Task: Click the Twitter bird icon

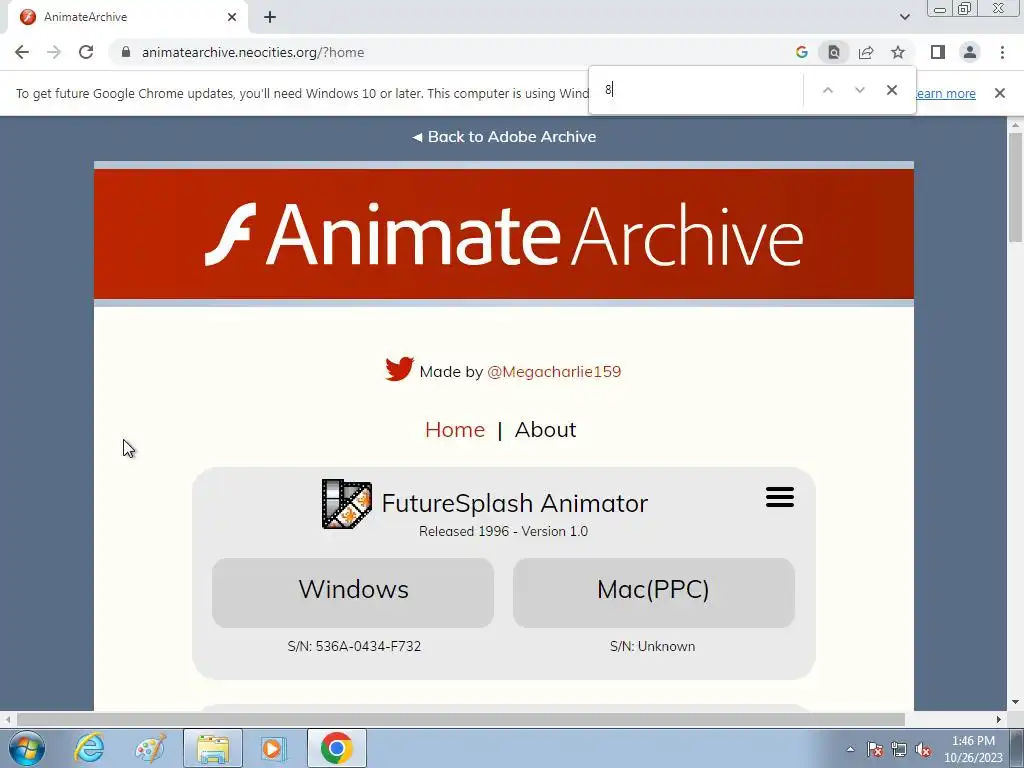Action: 399,369
